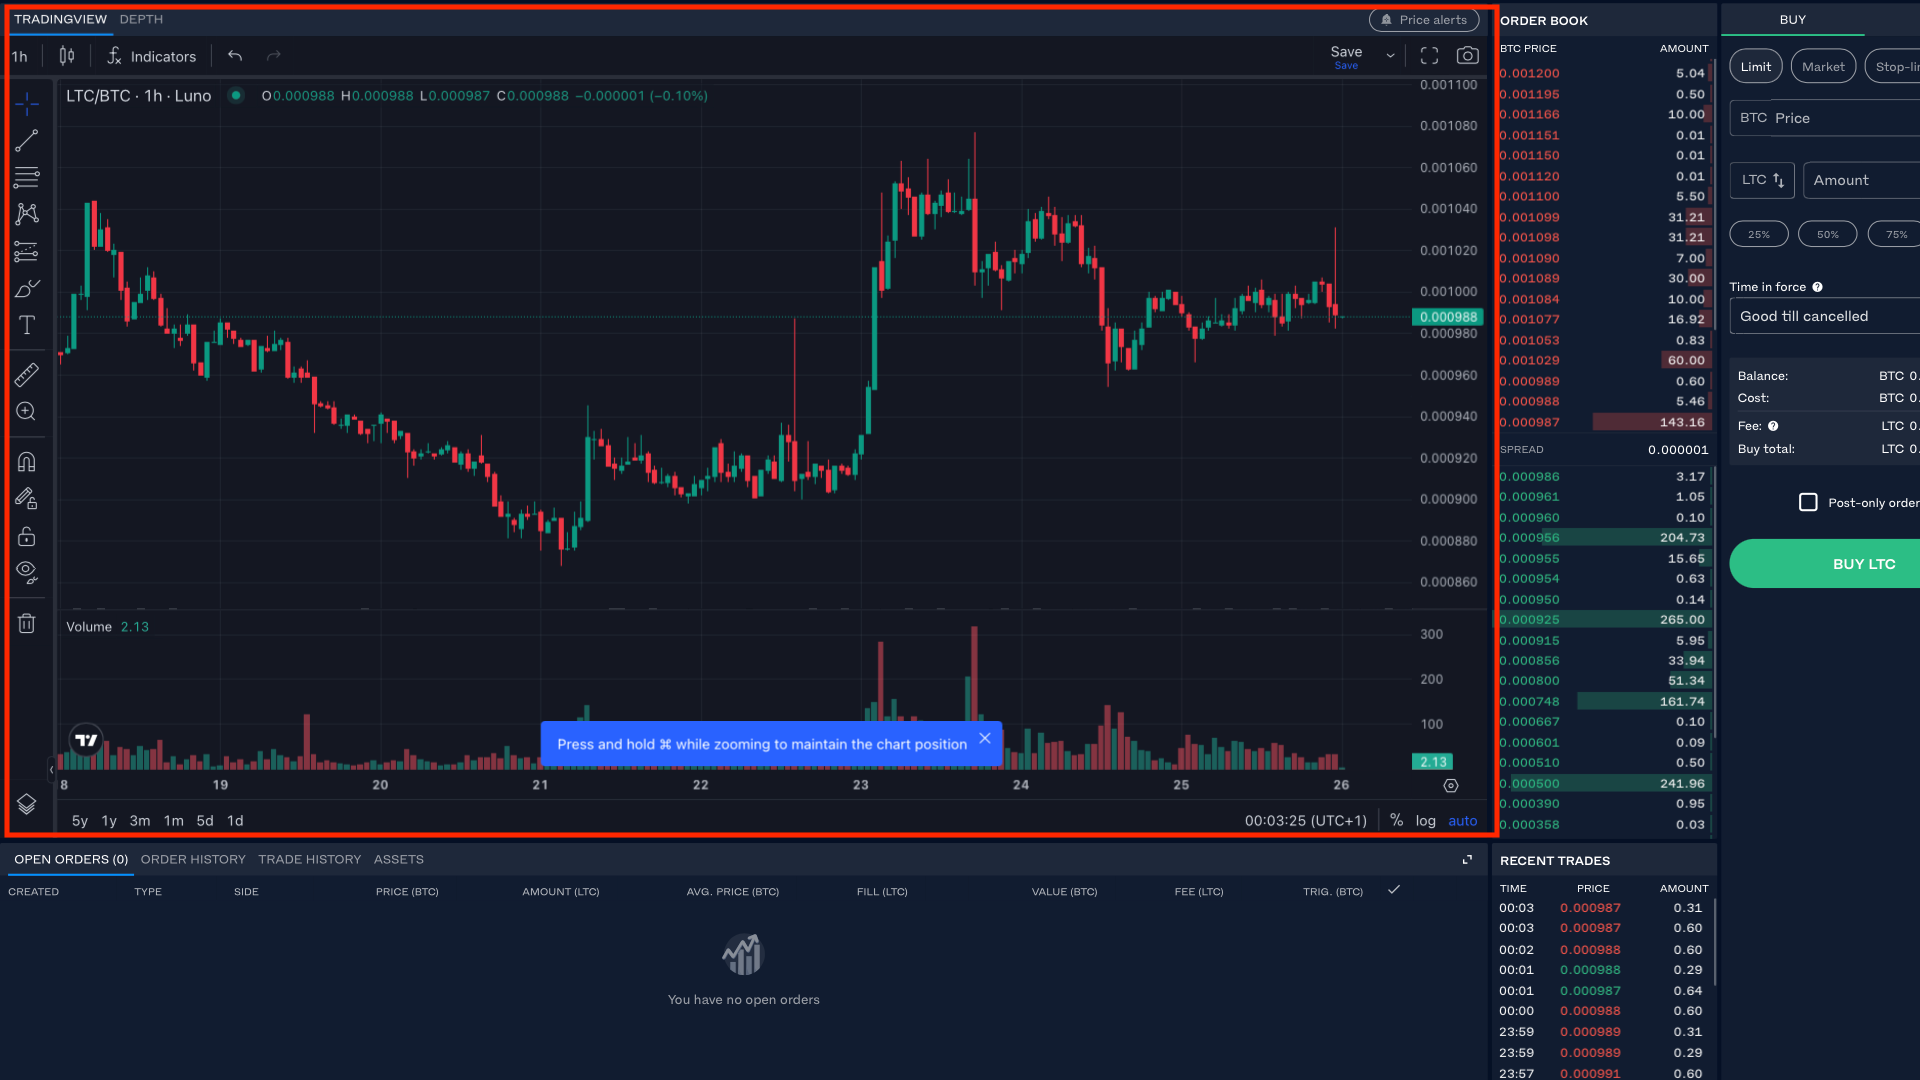Set amount to 50% of balance
The image size is (1920, 1080).
pos(1827,234)
